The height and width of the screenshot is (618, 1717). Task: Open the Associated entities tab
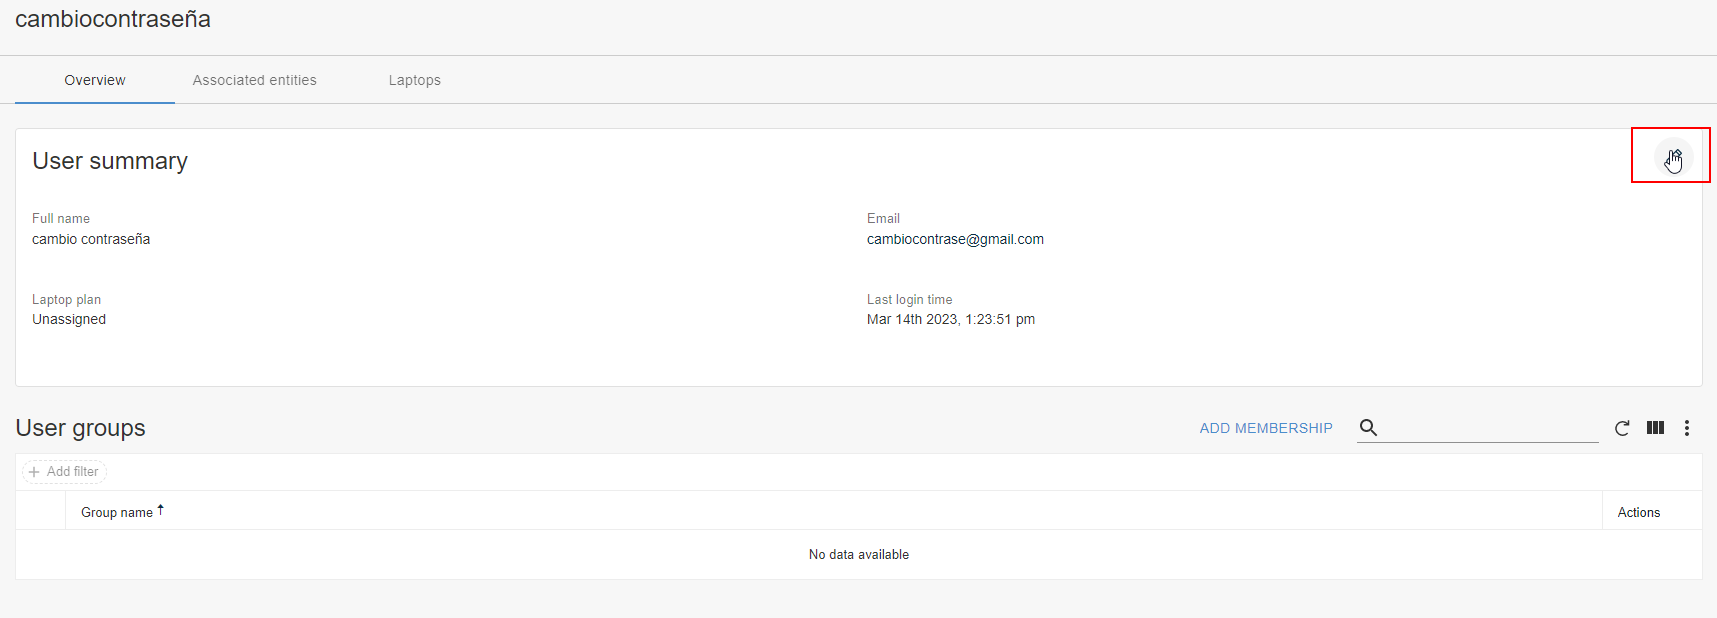255,80
